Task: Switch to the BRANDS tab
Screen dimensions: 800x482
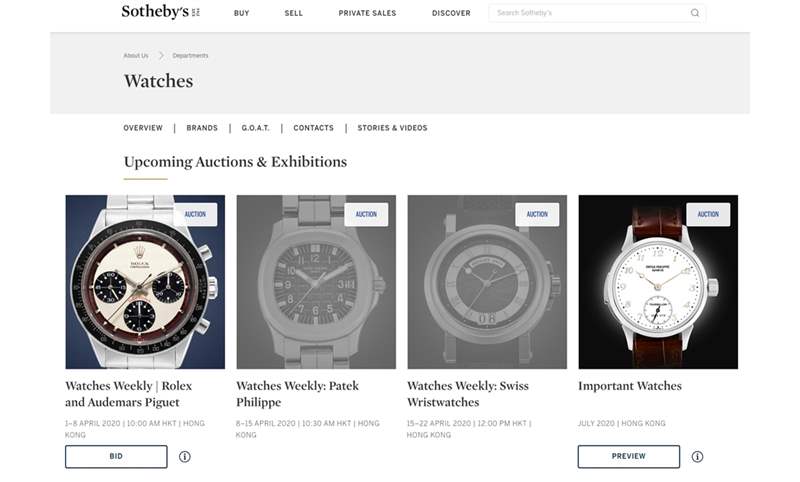Action: tap(202, 128)
